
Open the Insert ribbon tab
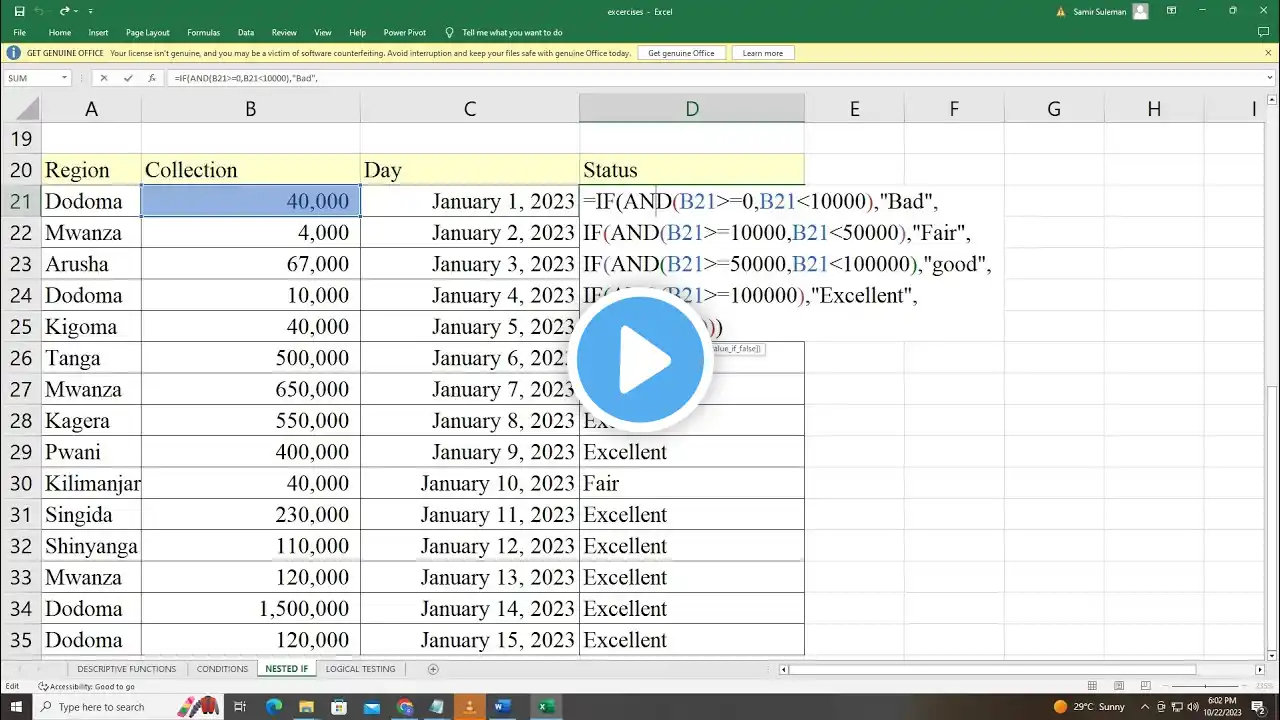pos(98,32)
